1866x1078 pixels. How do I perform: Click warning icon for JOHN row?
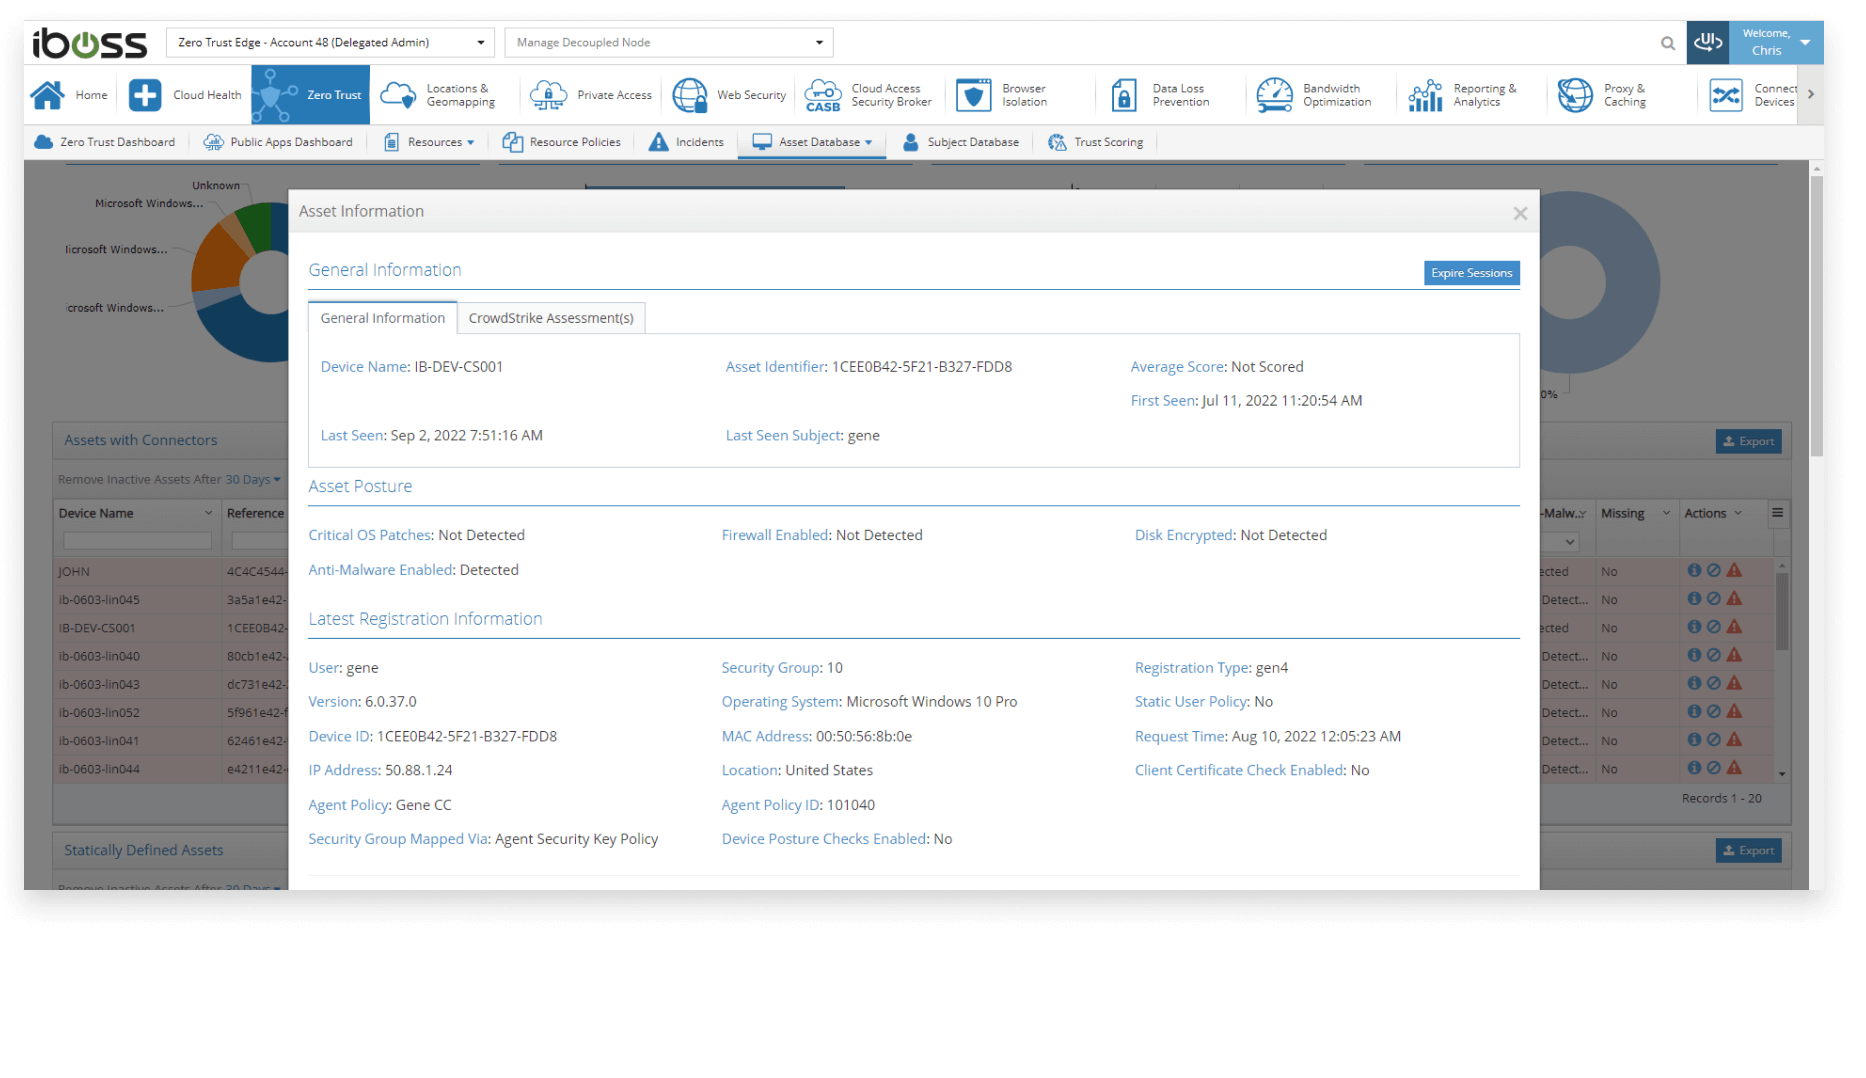click(x=1734, y=570)
